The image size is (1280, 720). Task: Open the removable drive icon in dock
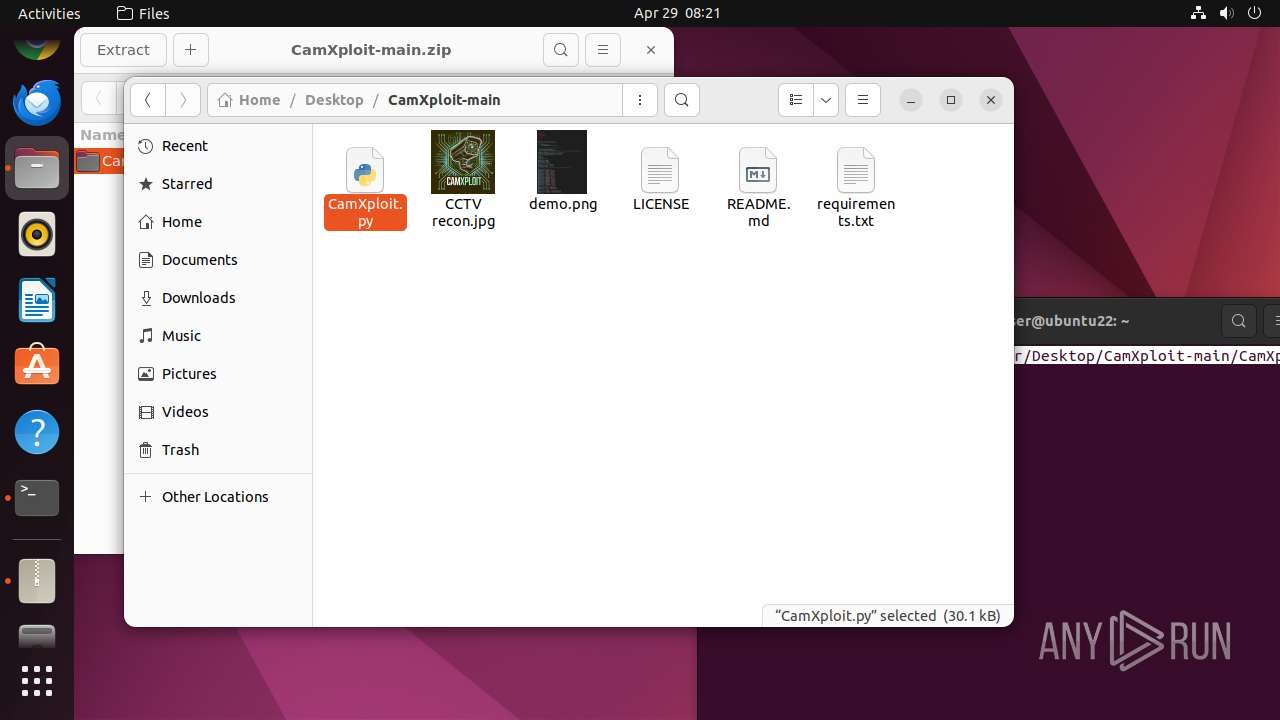37,636
